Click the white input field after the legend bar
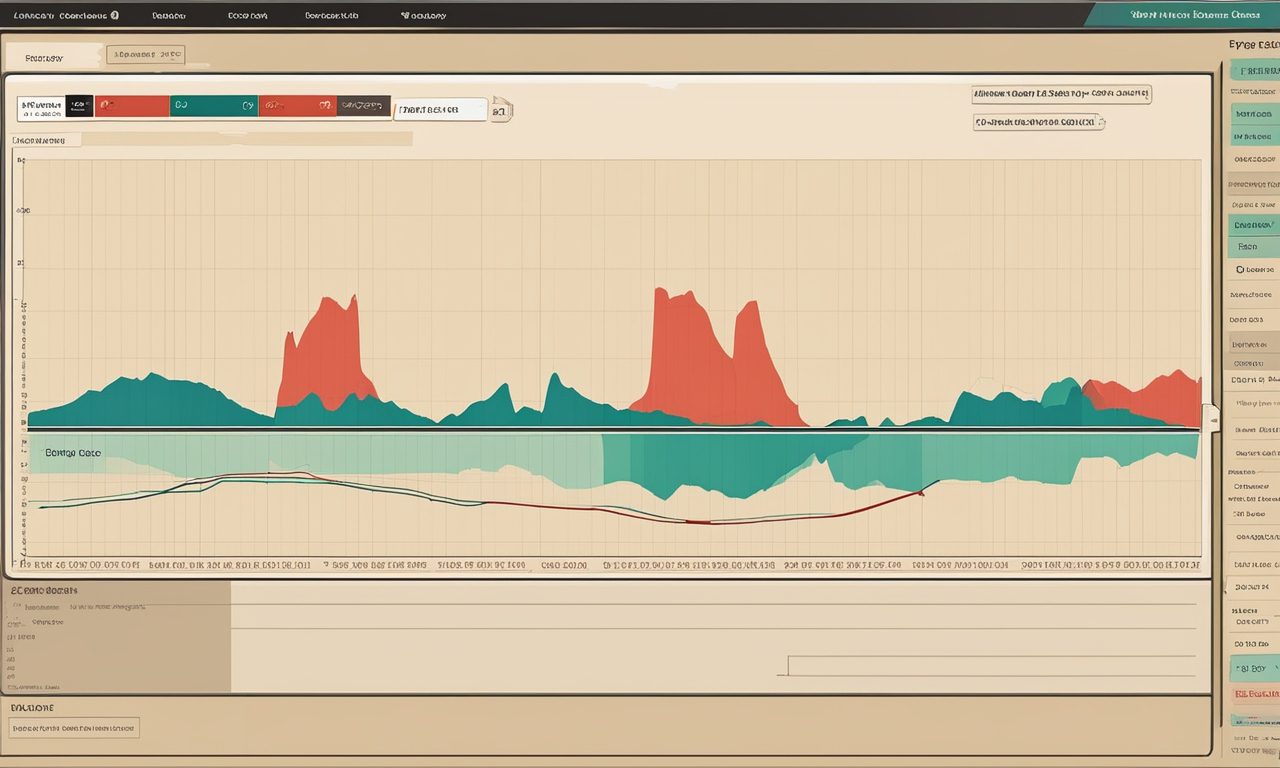This screenshot has height=768, width=1280. [x=440, y=110]
